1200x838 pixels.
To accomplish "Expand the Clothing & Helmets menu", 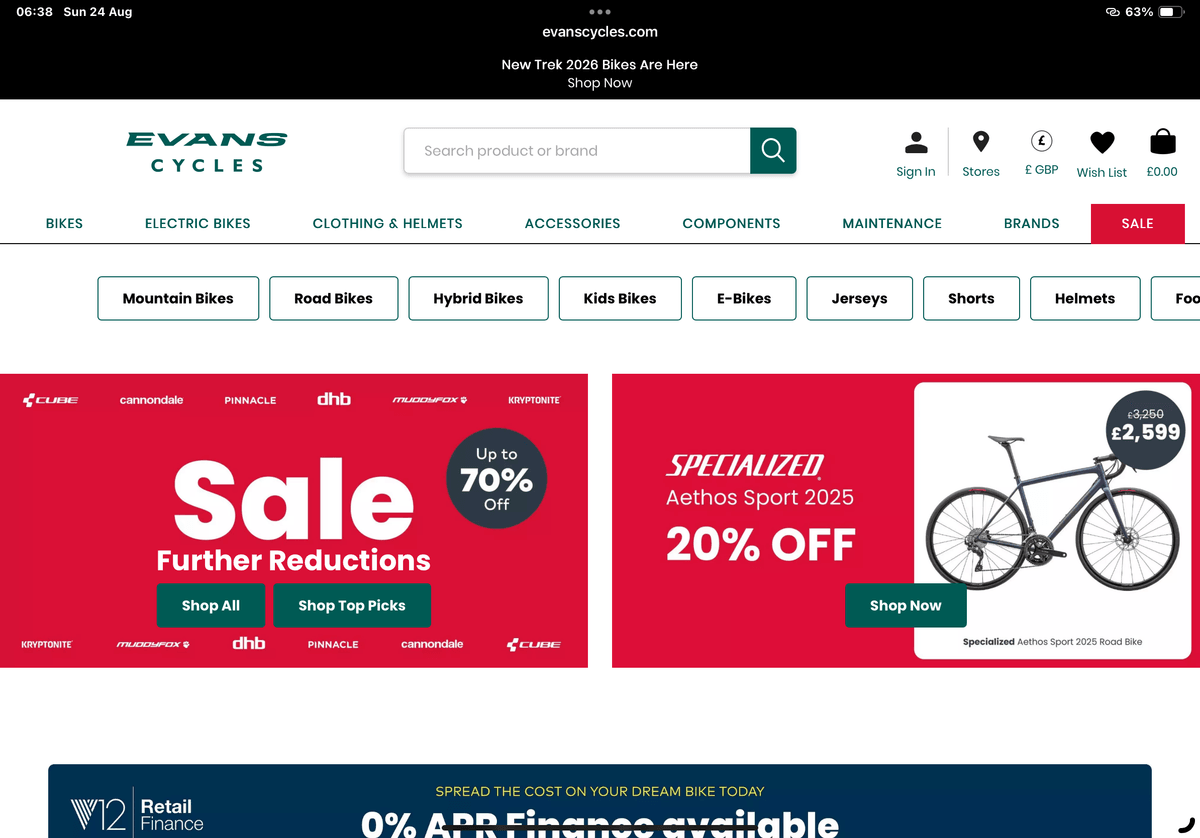I will [388, 223].
